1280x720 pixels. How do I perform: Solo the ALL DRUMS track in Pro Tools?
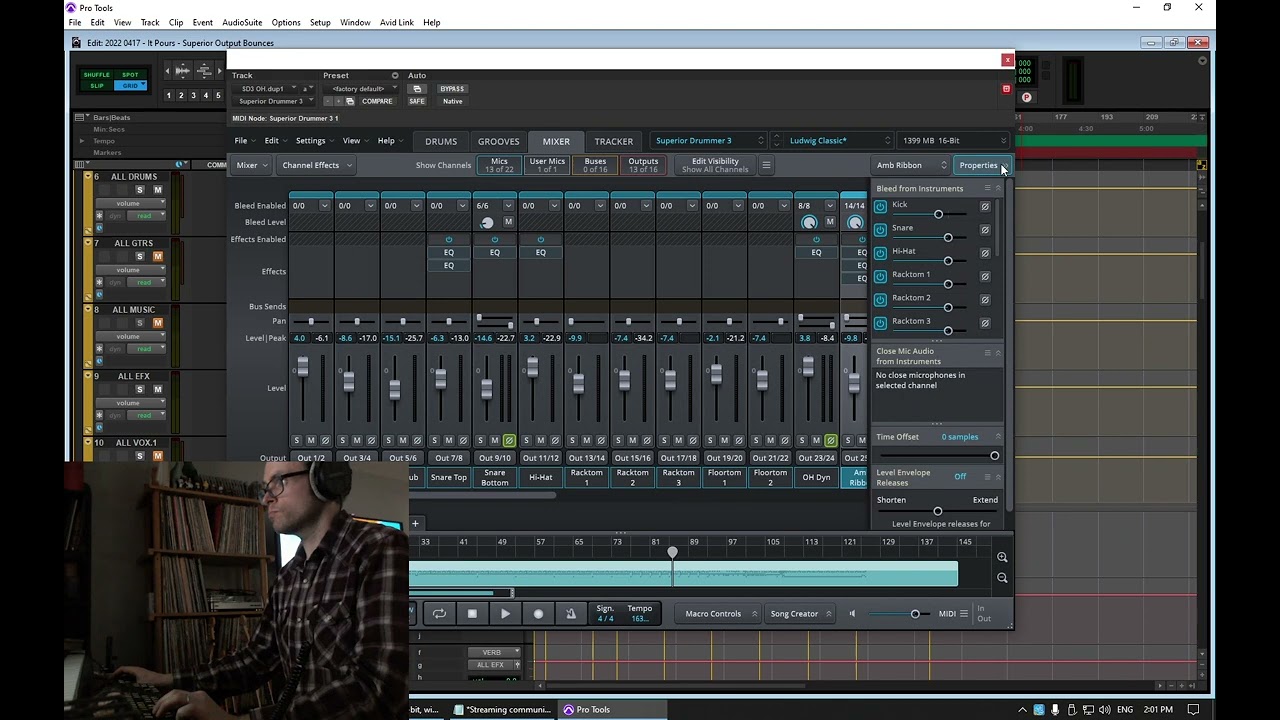(x=140, y=190)
